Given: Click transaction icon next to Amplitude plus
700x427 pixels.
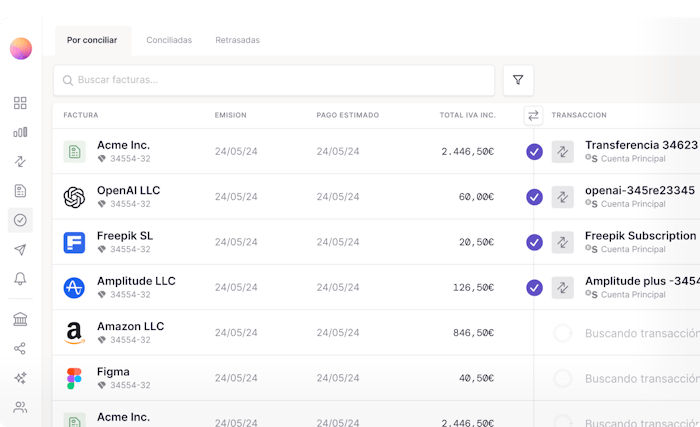Looking at the screenshot, I should 562,288.
